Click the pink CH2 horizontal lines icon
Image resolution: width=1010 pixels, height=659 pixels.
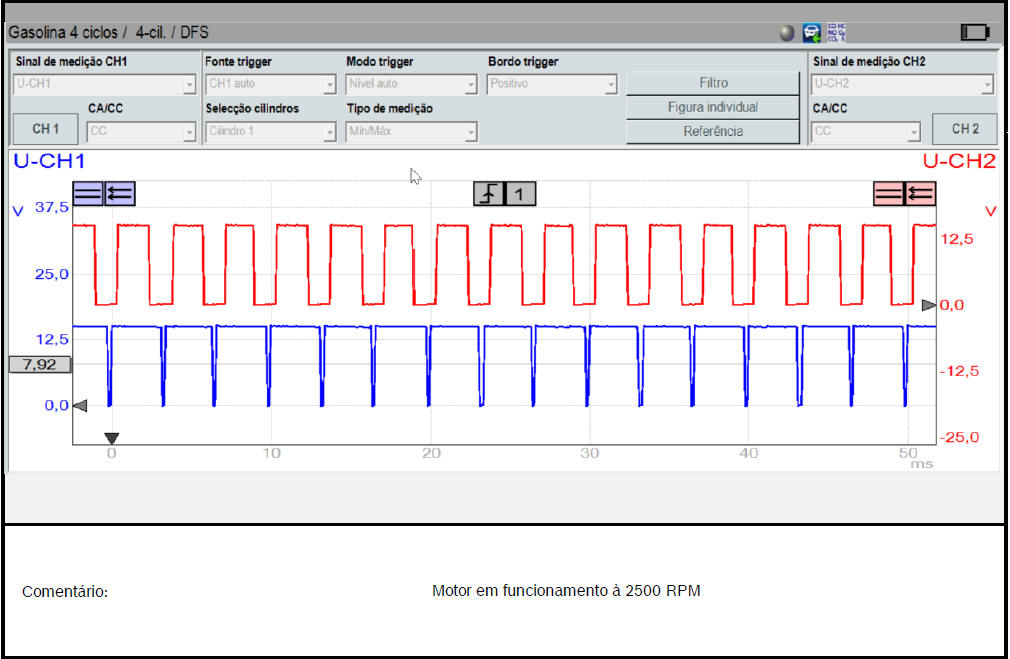tap(889, 193)
